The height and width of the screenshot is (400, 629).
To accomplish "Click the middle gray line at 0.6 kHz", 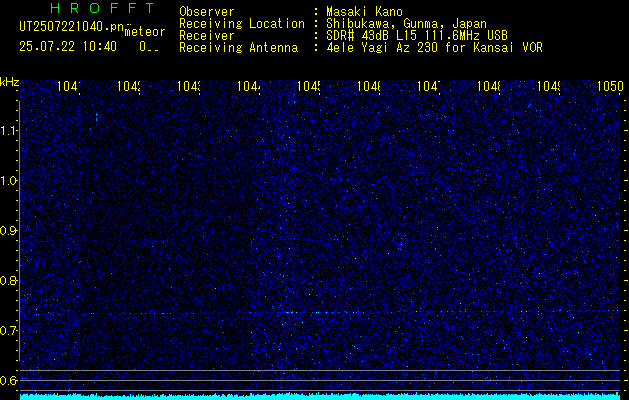I will click(320, 380).
